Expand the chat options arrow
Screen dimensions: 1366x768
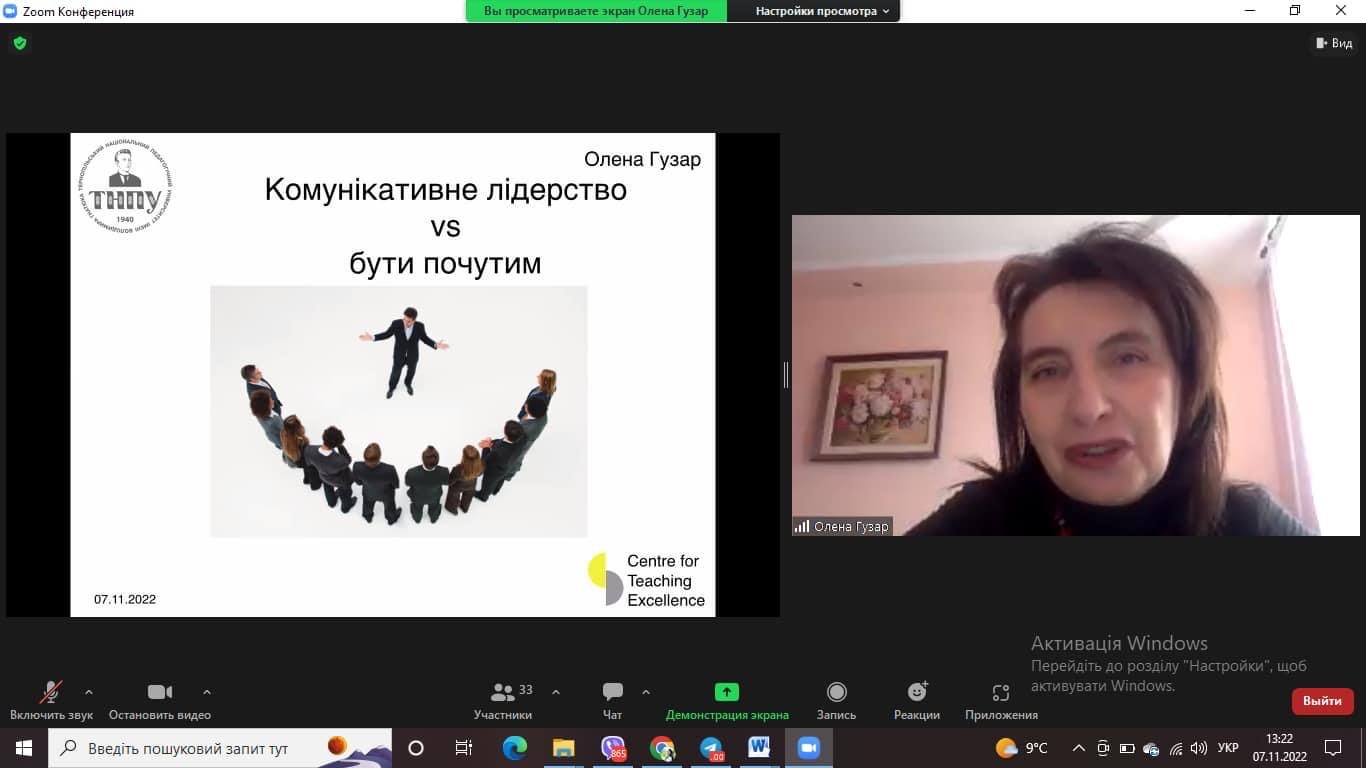(646, 691)
